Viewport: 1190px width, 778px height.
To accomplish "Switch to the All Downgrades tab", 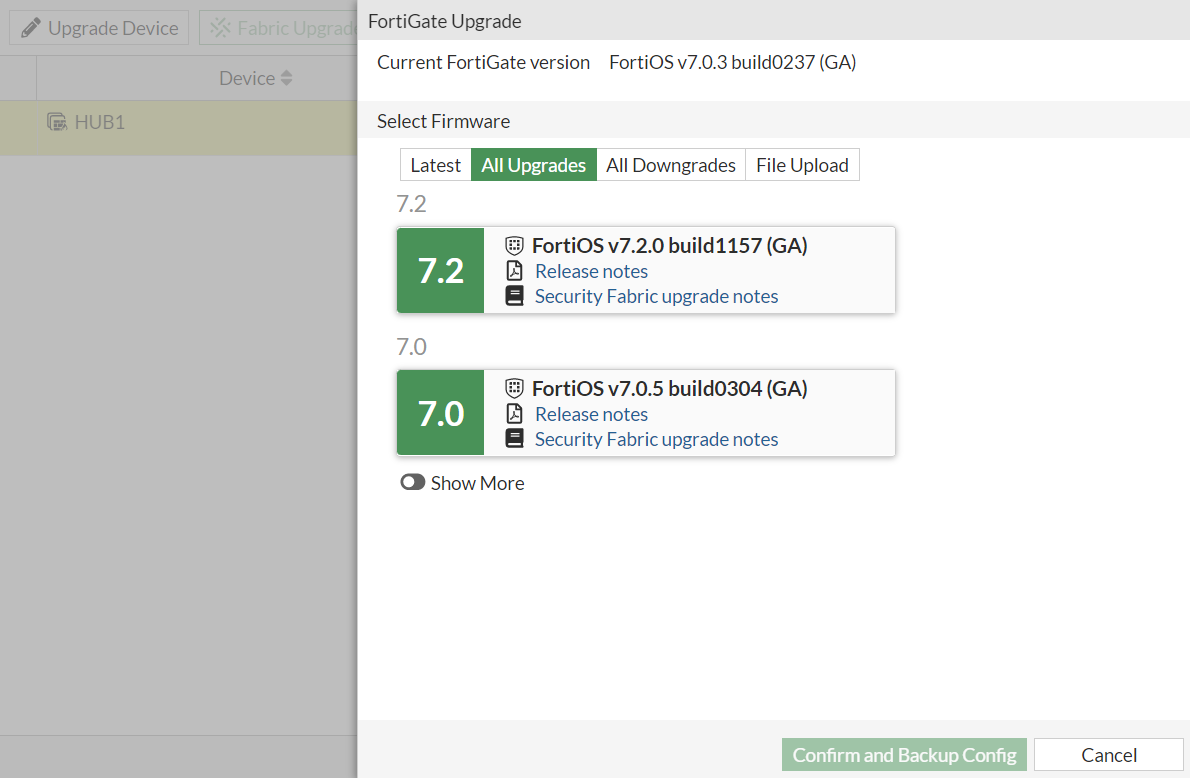I will 670,164.
